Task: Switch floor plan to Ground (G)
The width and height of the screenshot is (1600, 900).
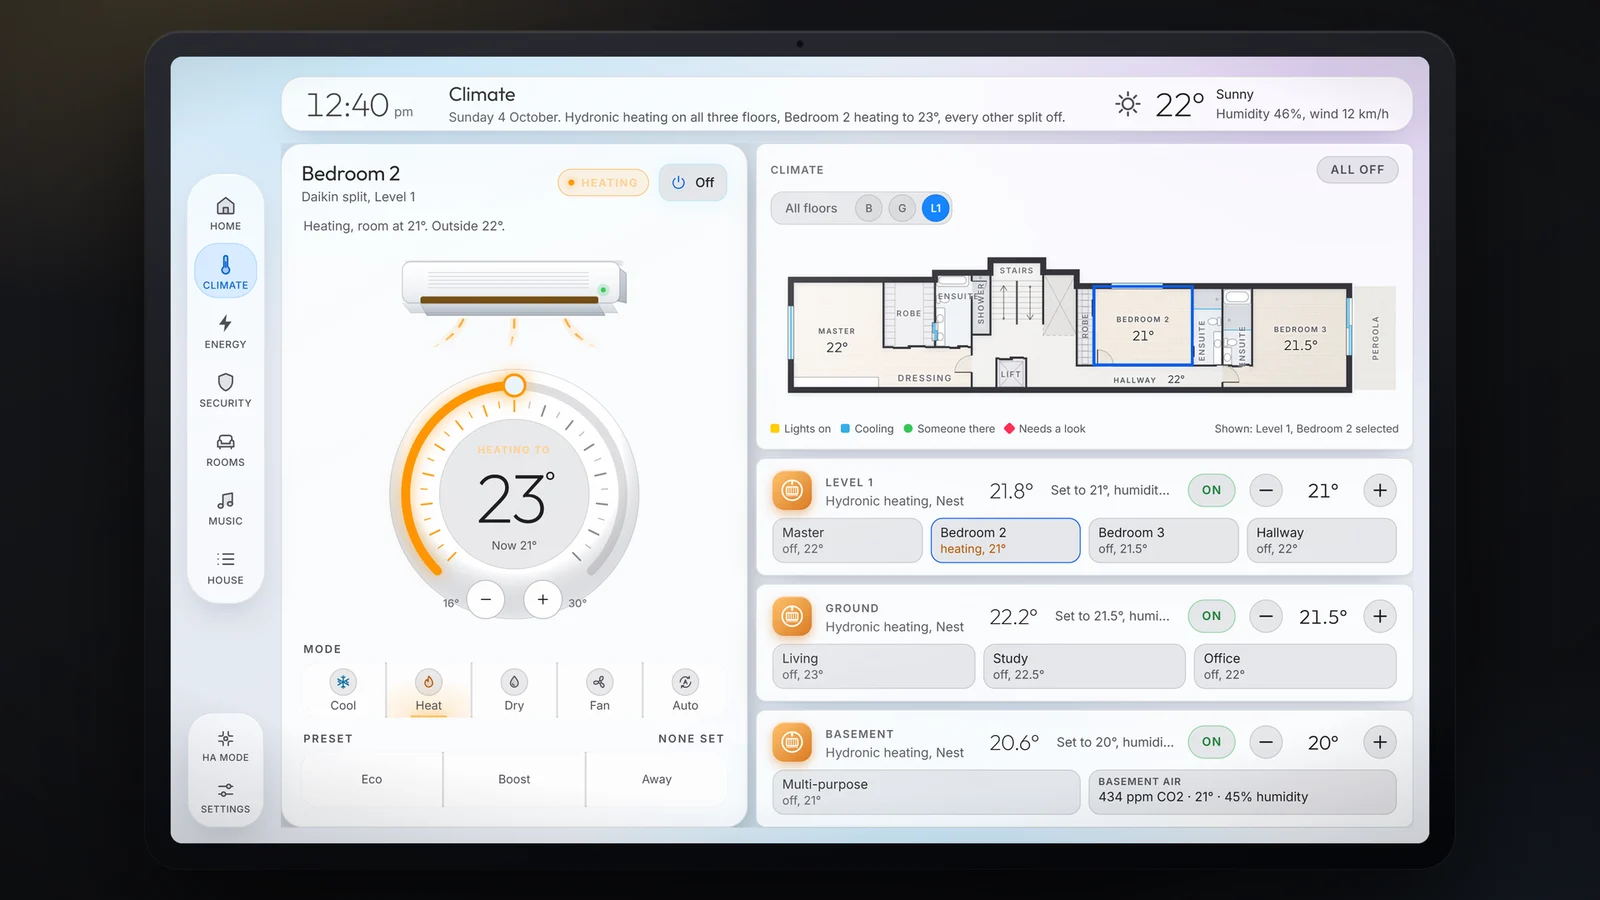Action: pyautogui.click(x=902, y=208)
